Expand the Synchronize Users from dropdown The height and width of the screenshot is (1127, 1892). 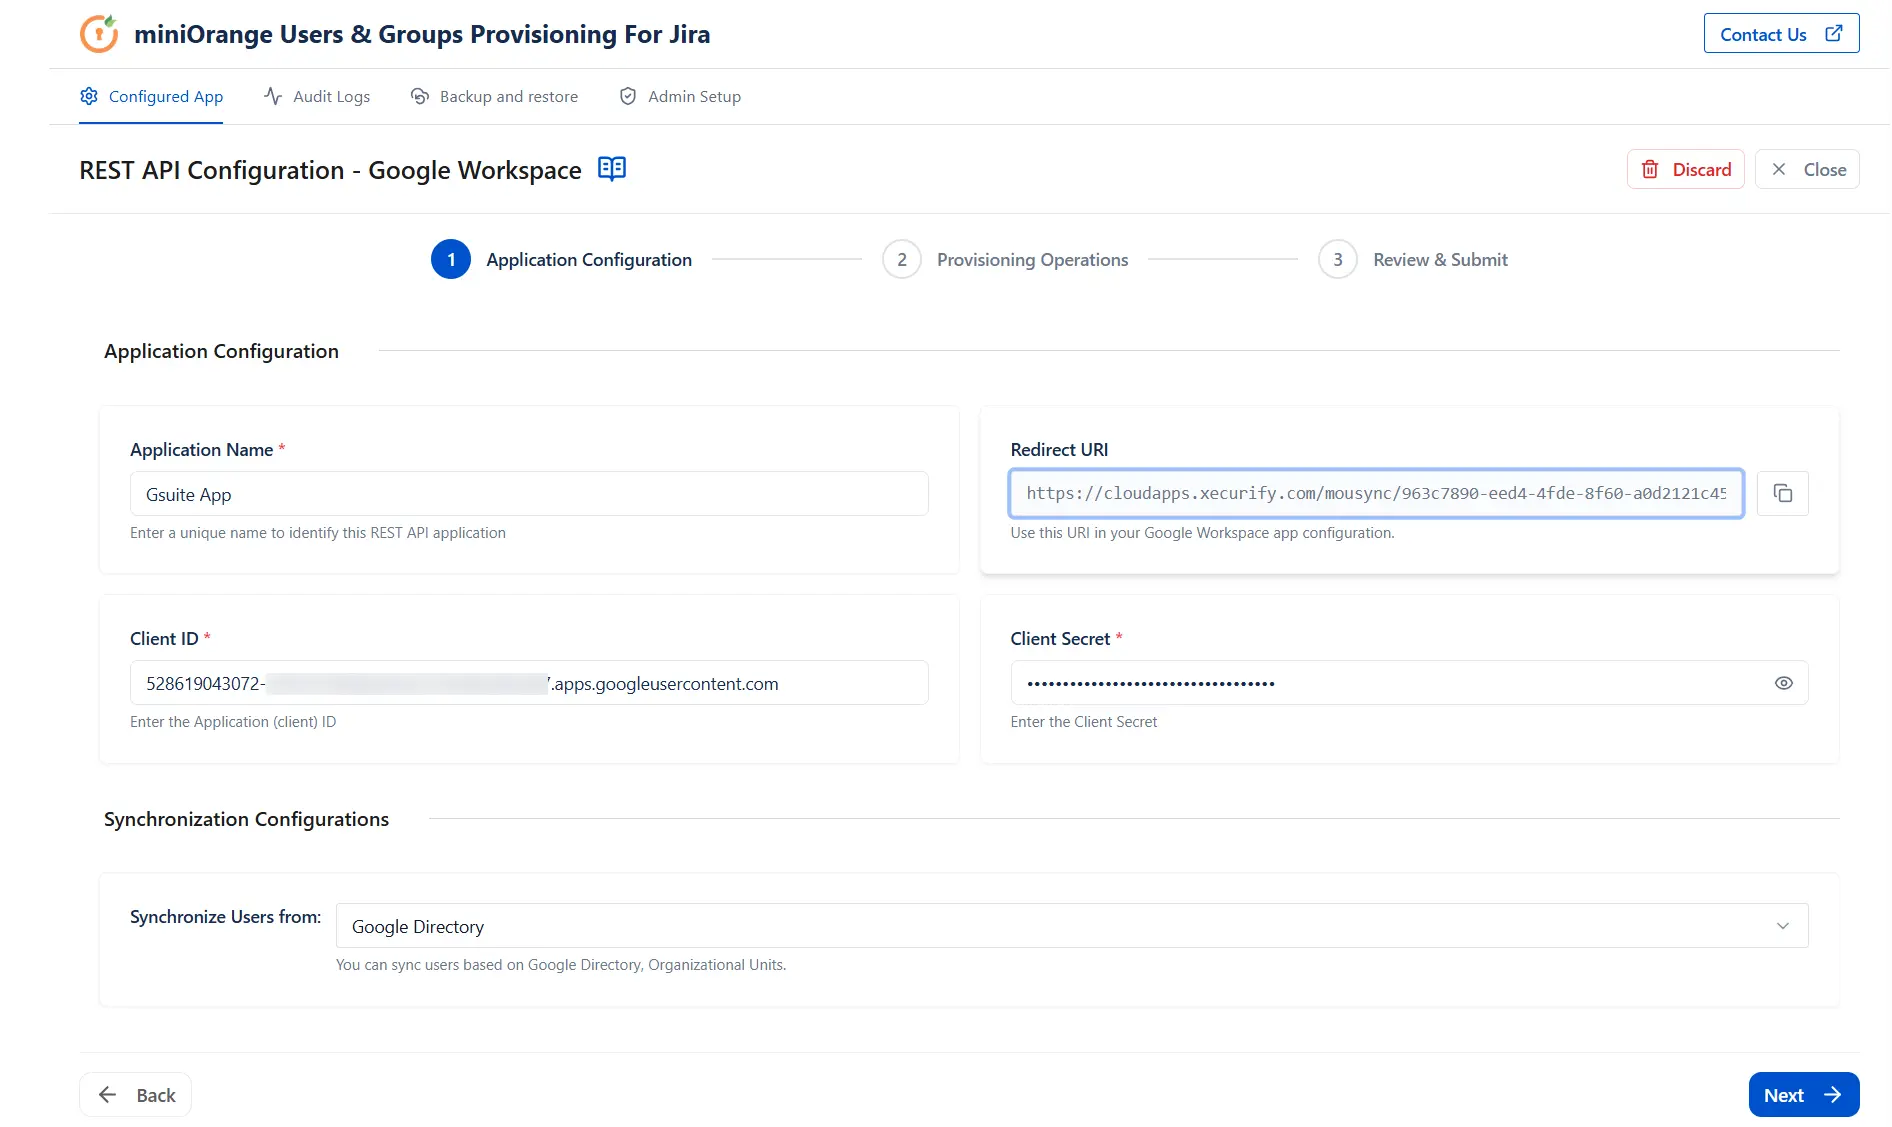point(1072,926)
